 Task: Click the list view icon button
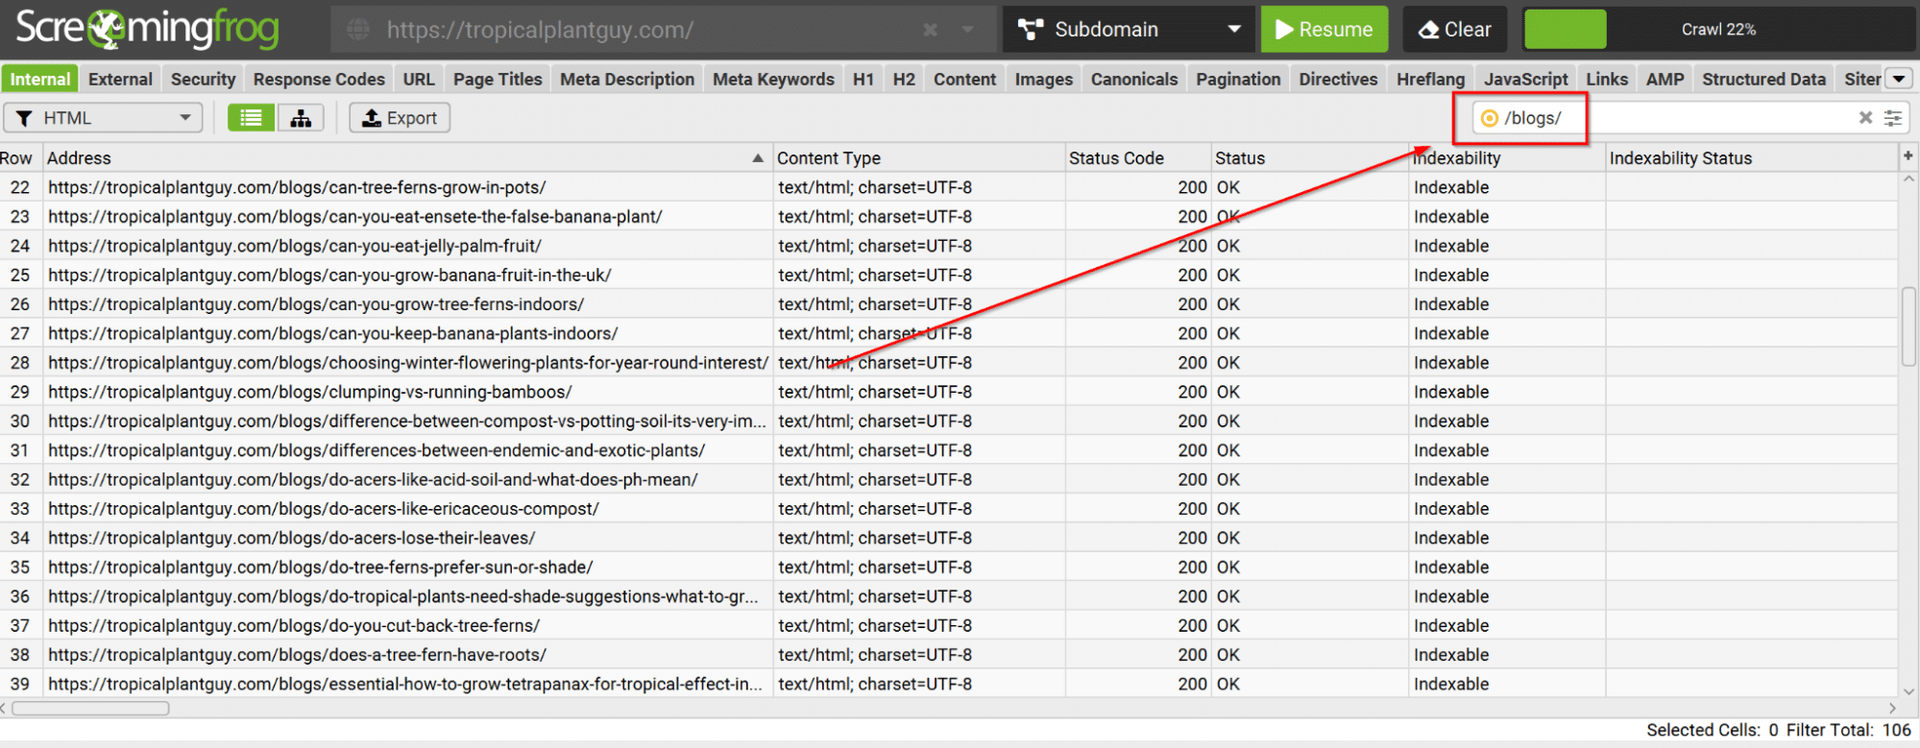coord(251,118)
